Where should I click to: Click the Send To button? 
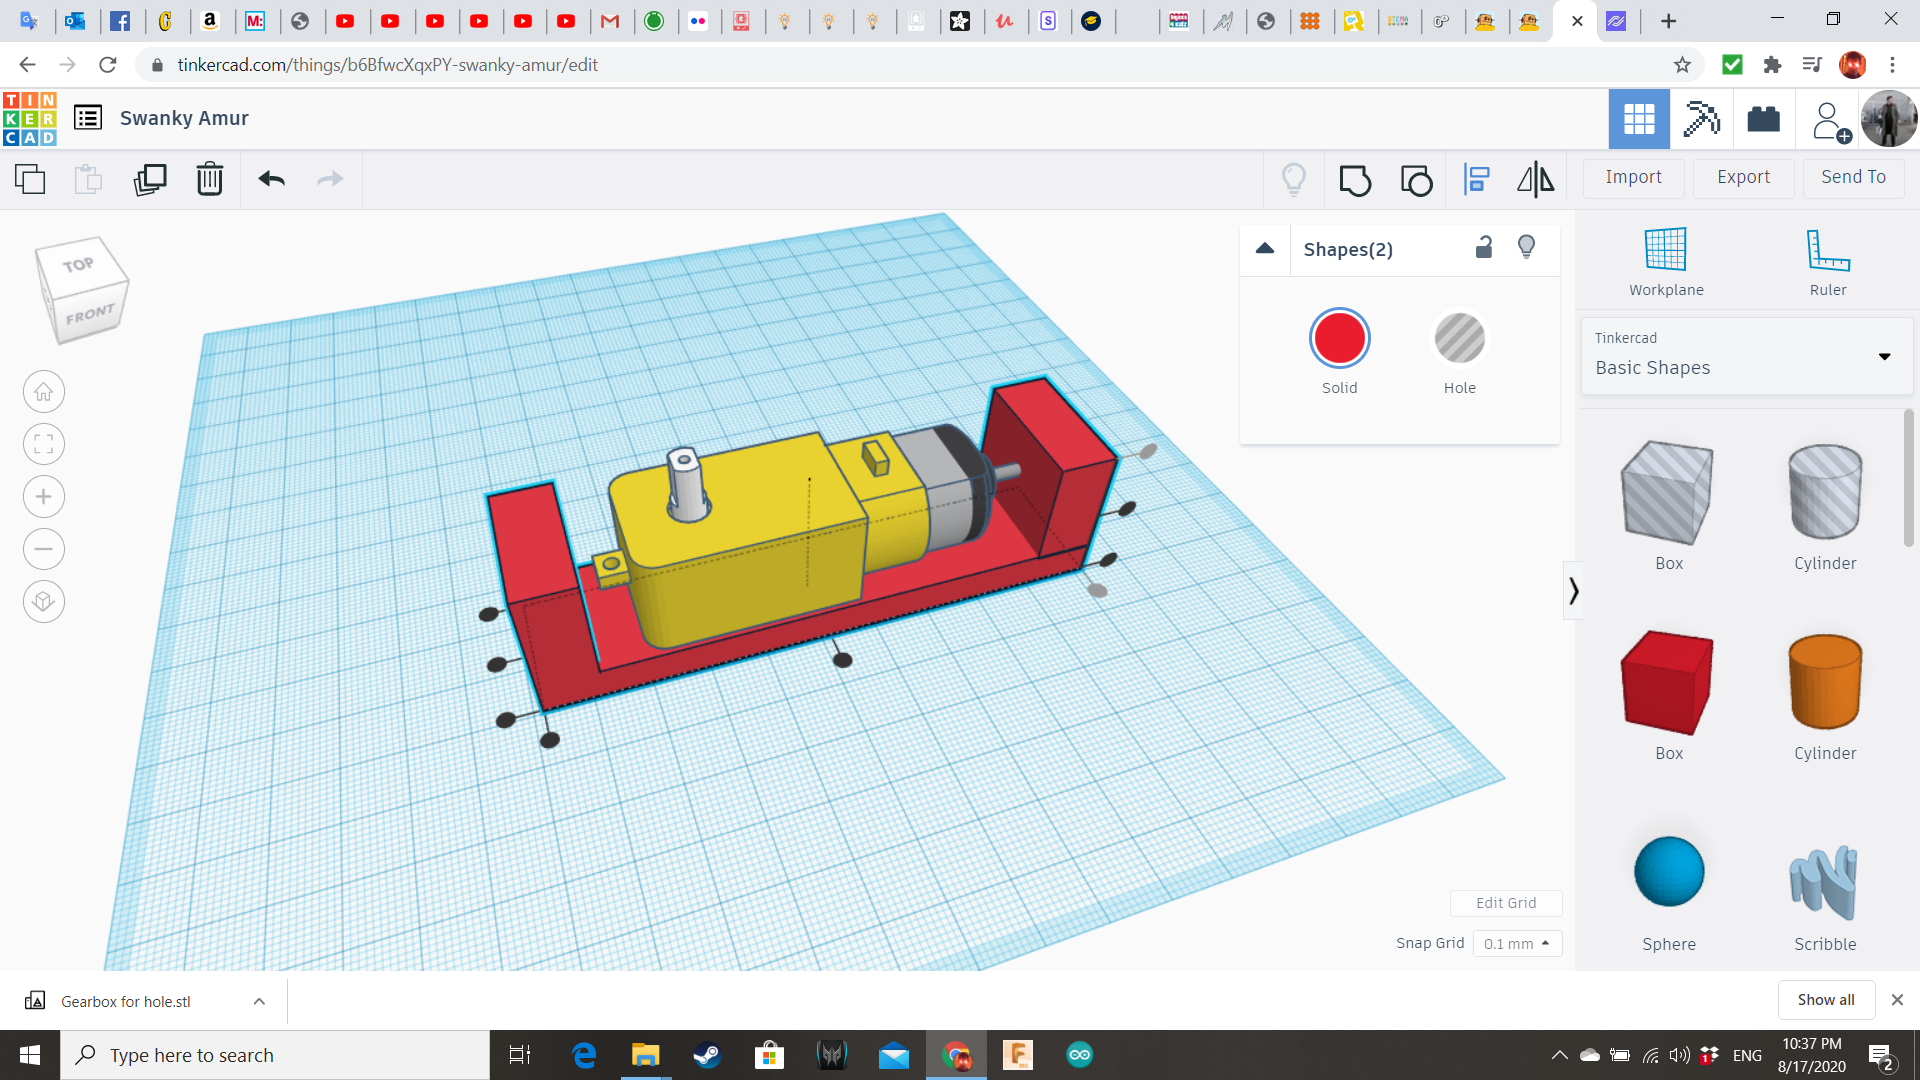click(x=1852, y=177)
